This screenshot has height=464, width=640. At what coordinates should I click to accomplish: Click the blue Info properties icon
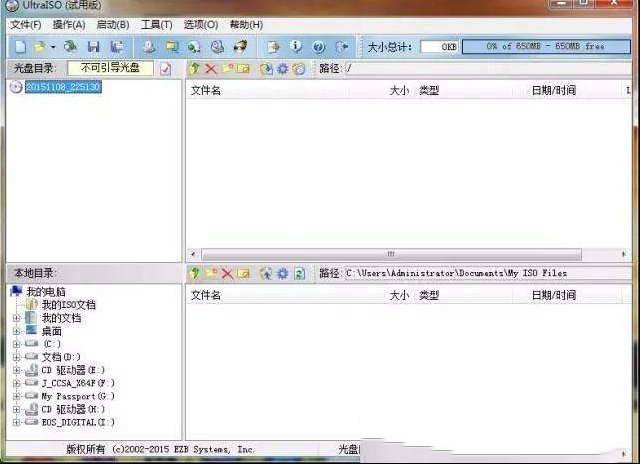[x=296, y=47]
